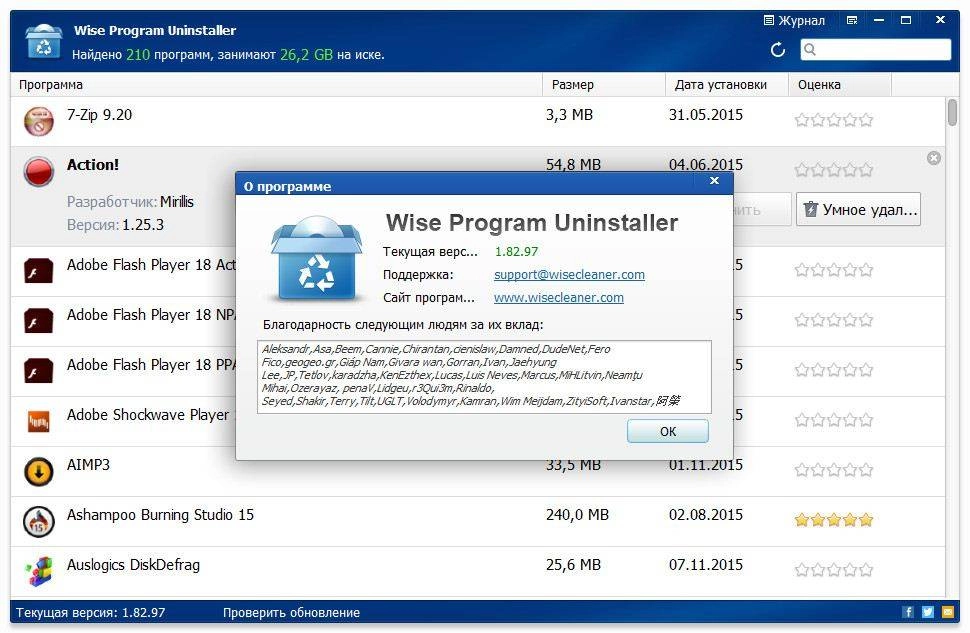Screen dimensions: 970x633
Task: Click the magnifier icon in the search box
Action: [x=810, y=50]
